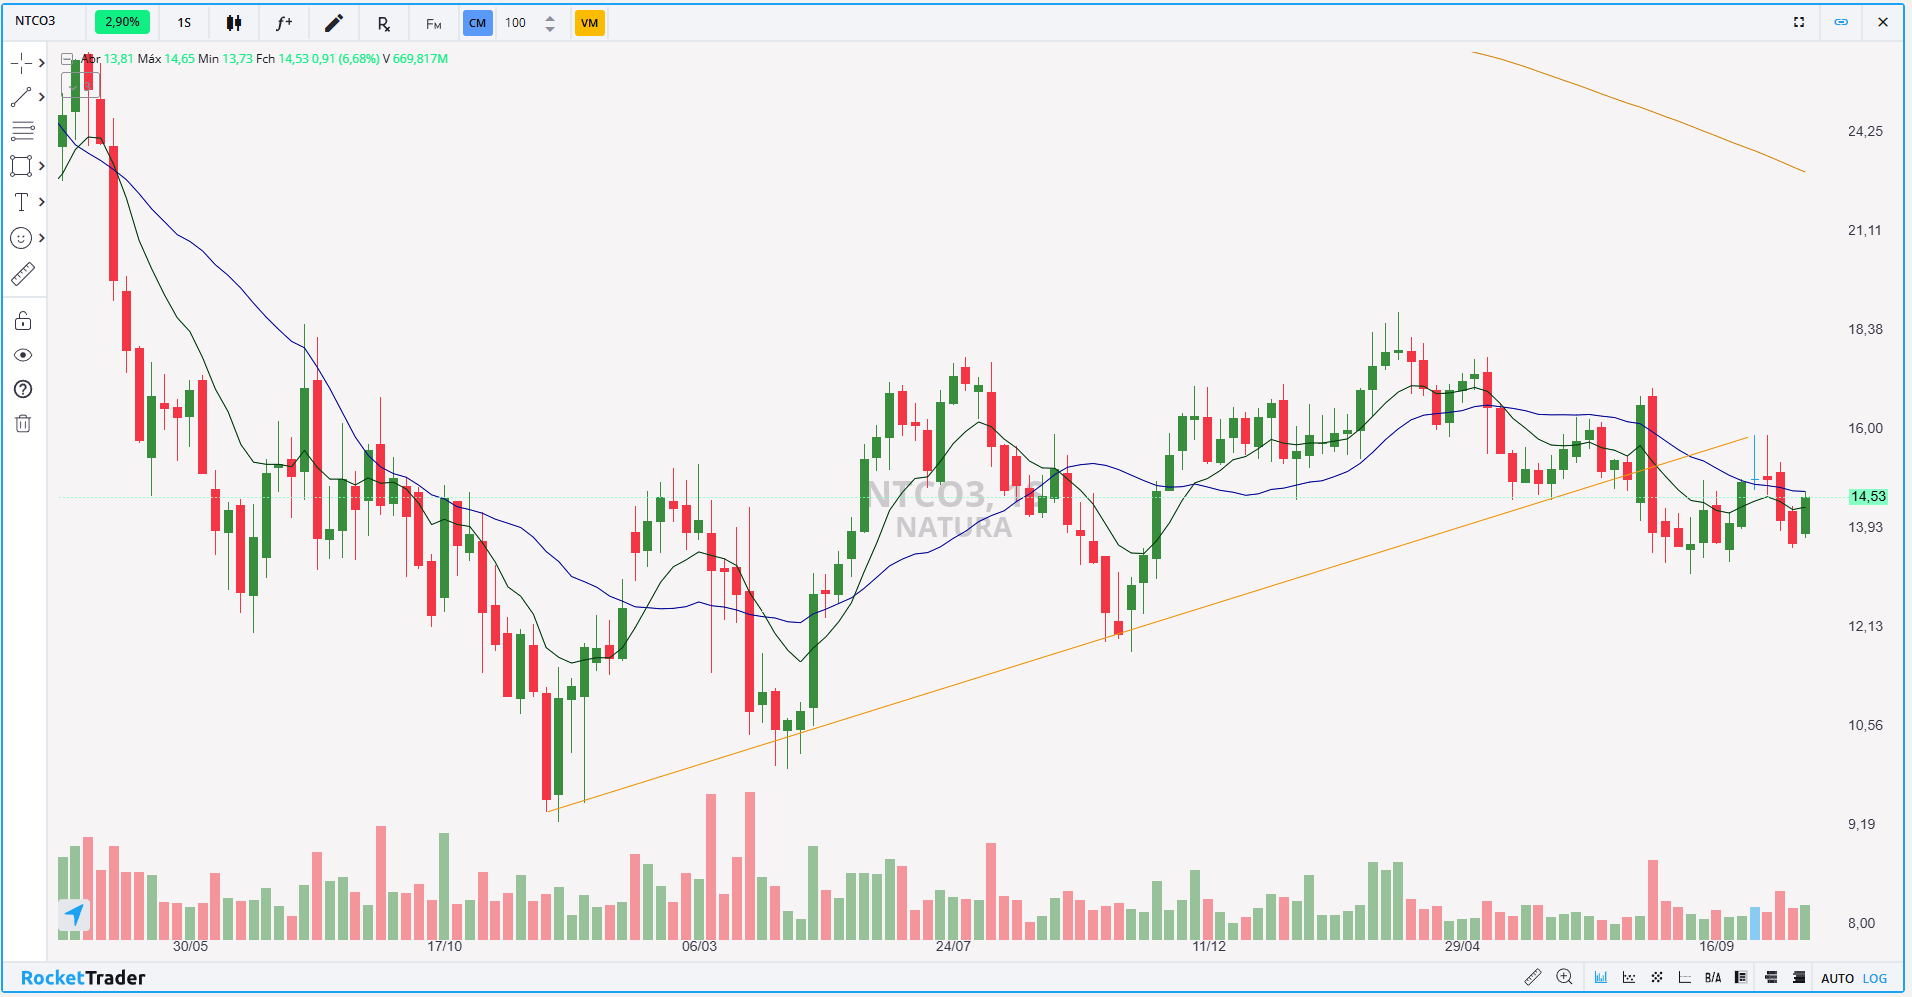Click the NTCO3 ticker symbol field

click(x=36, y=21)
